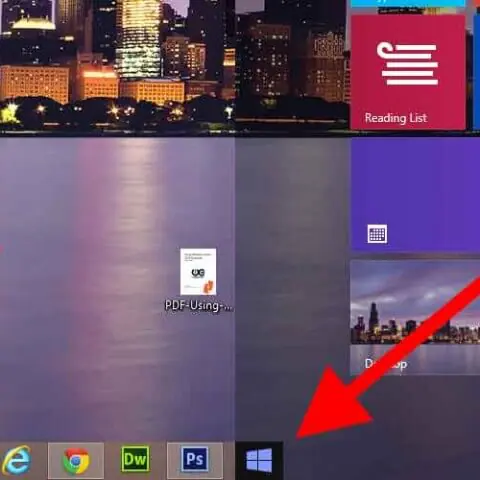Open the blue tile right of Reading List
This screenshot has height=480, width=480.
477,72
